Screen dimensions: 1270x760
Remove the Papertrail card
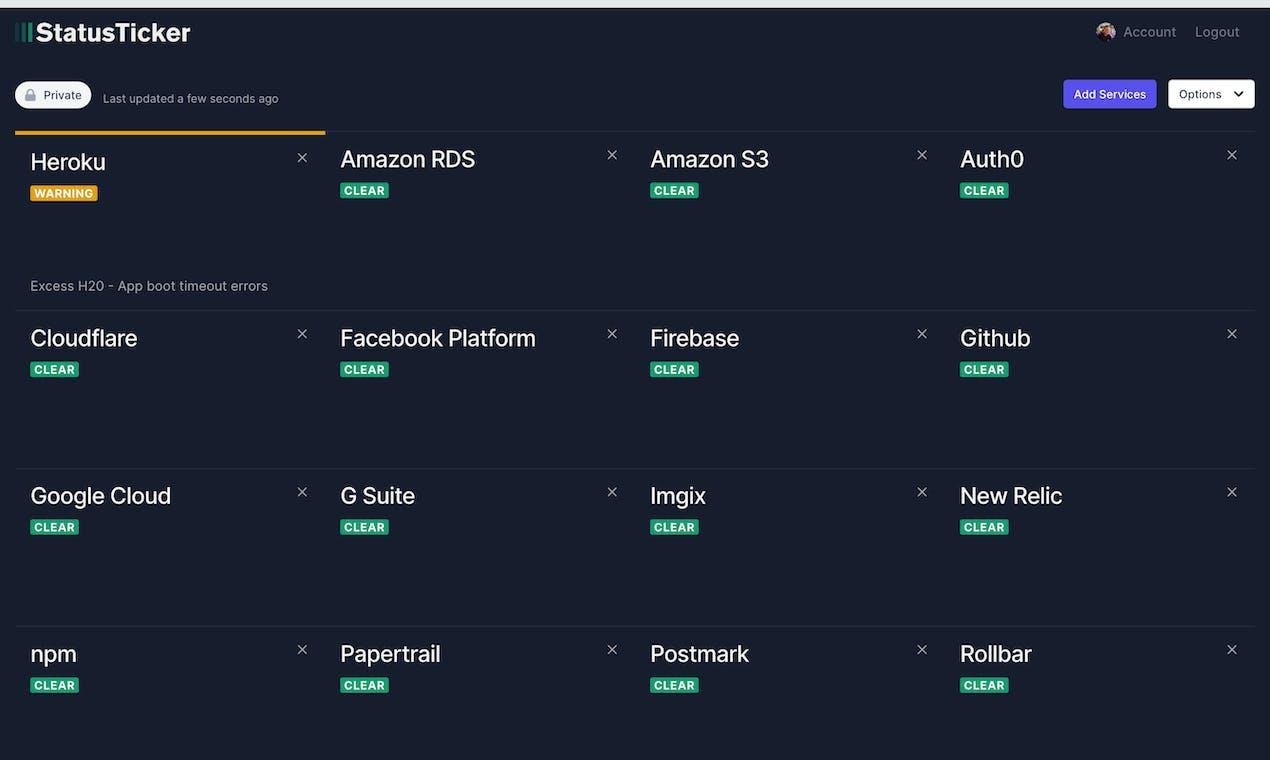tap(612, 650)
